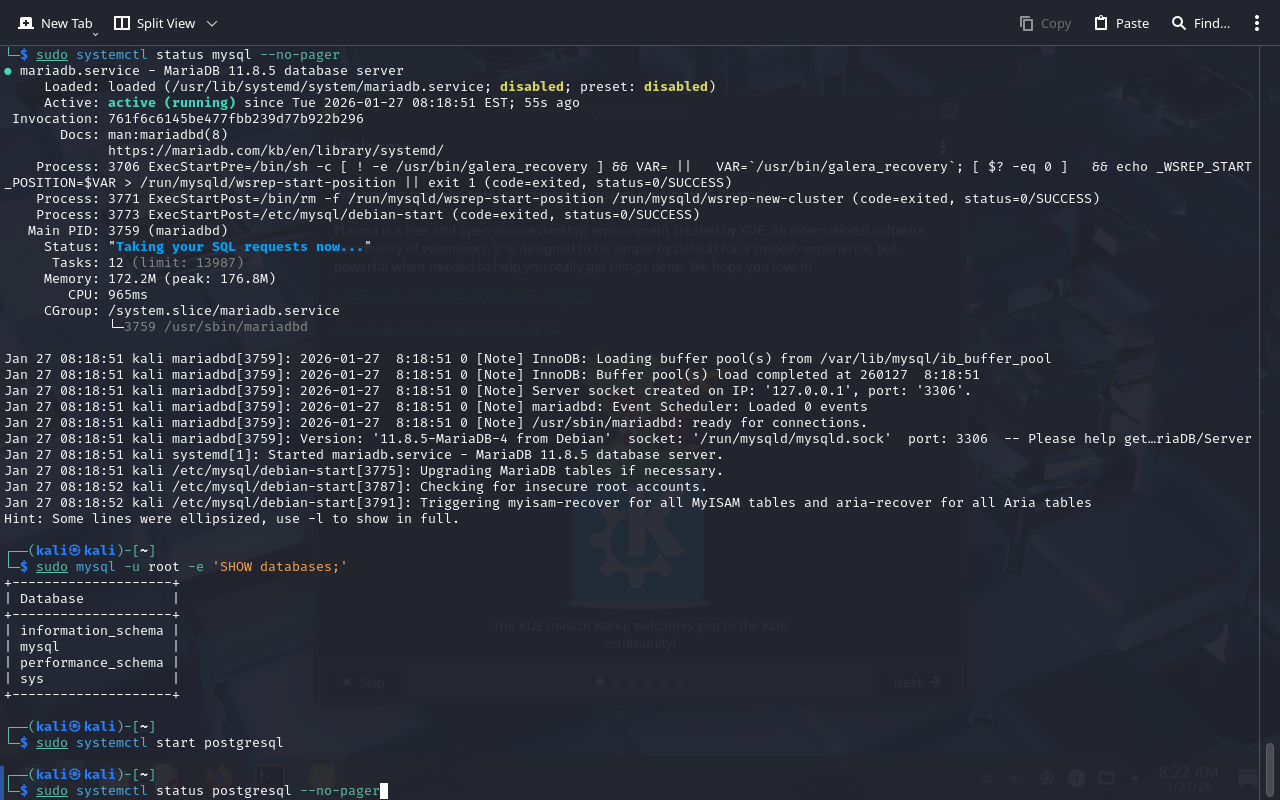Click performance_schema in the database list
Screen dimensions: 1280x800
(91, 663)
